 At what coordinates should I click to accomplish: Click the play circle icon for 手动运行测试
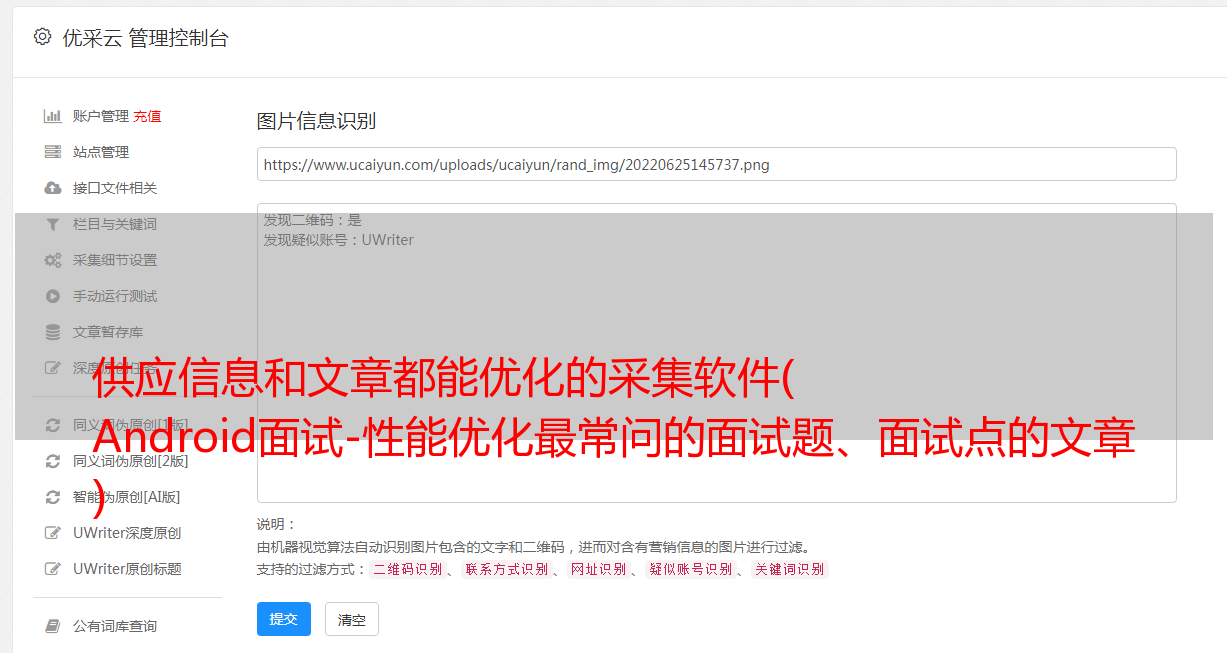click(x=53, y=296)
